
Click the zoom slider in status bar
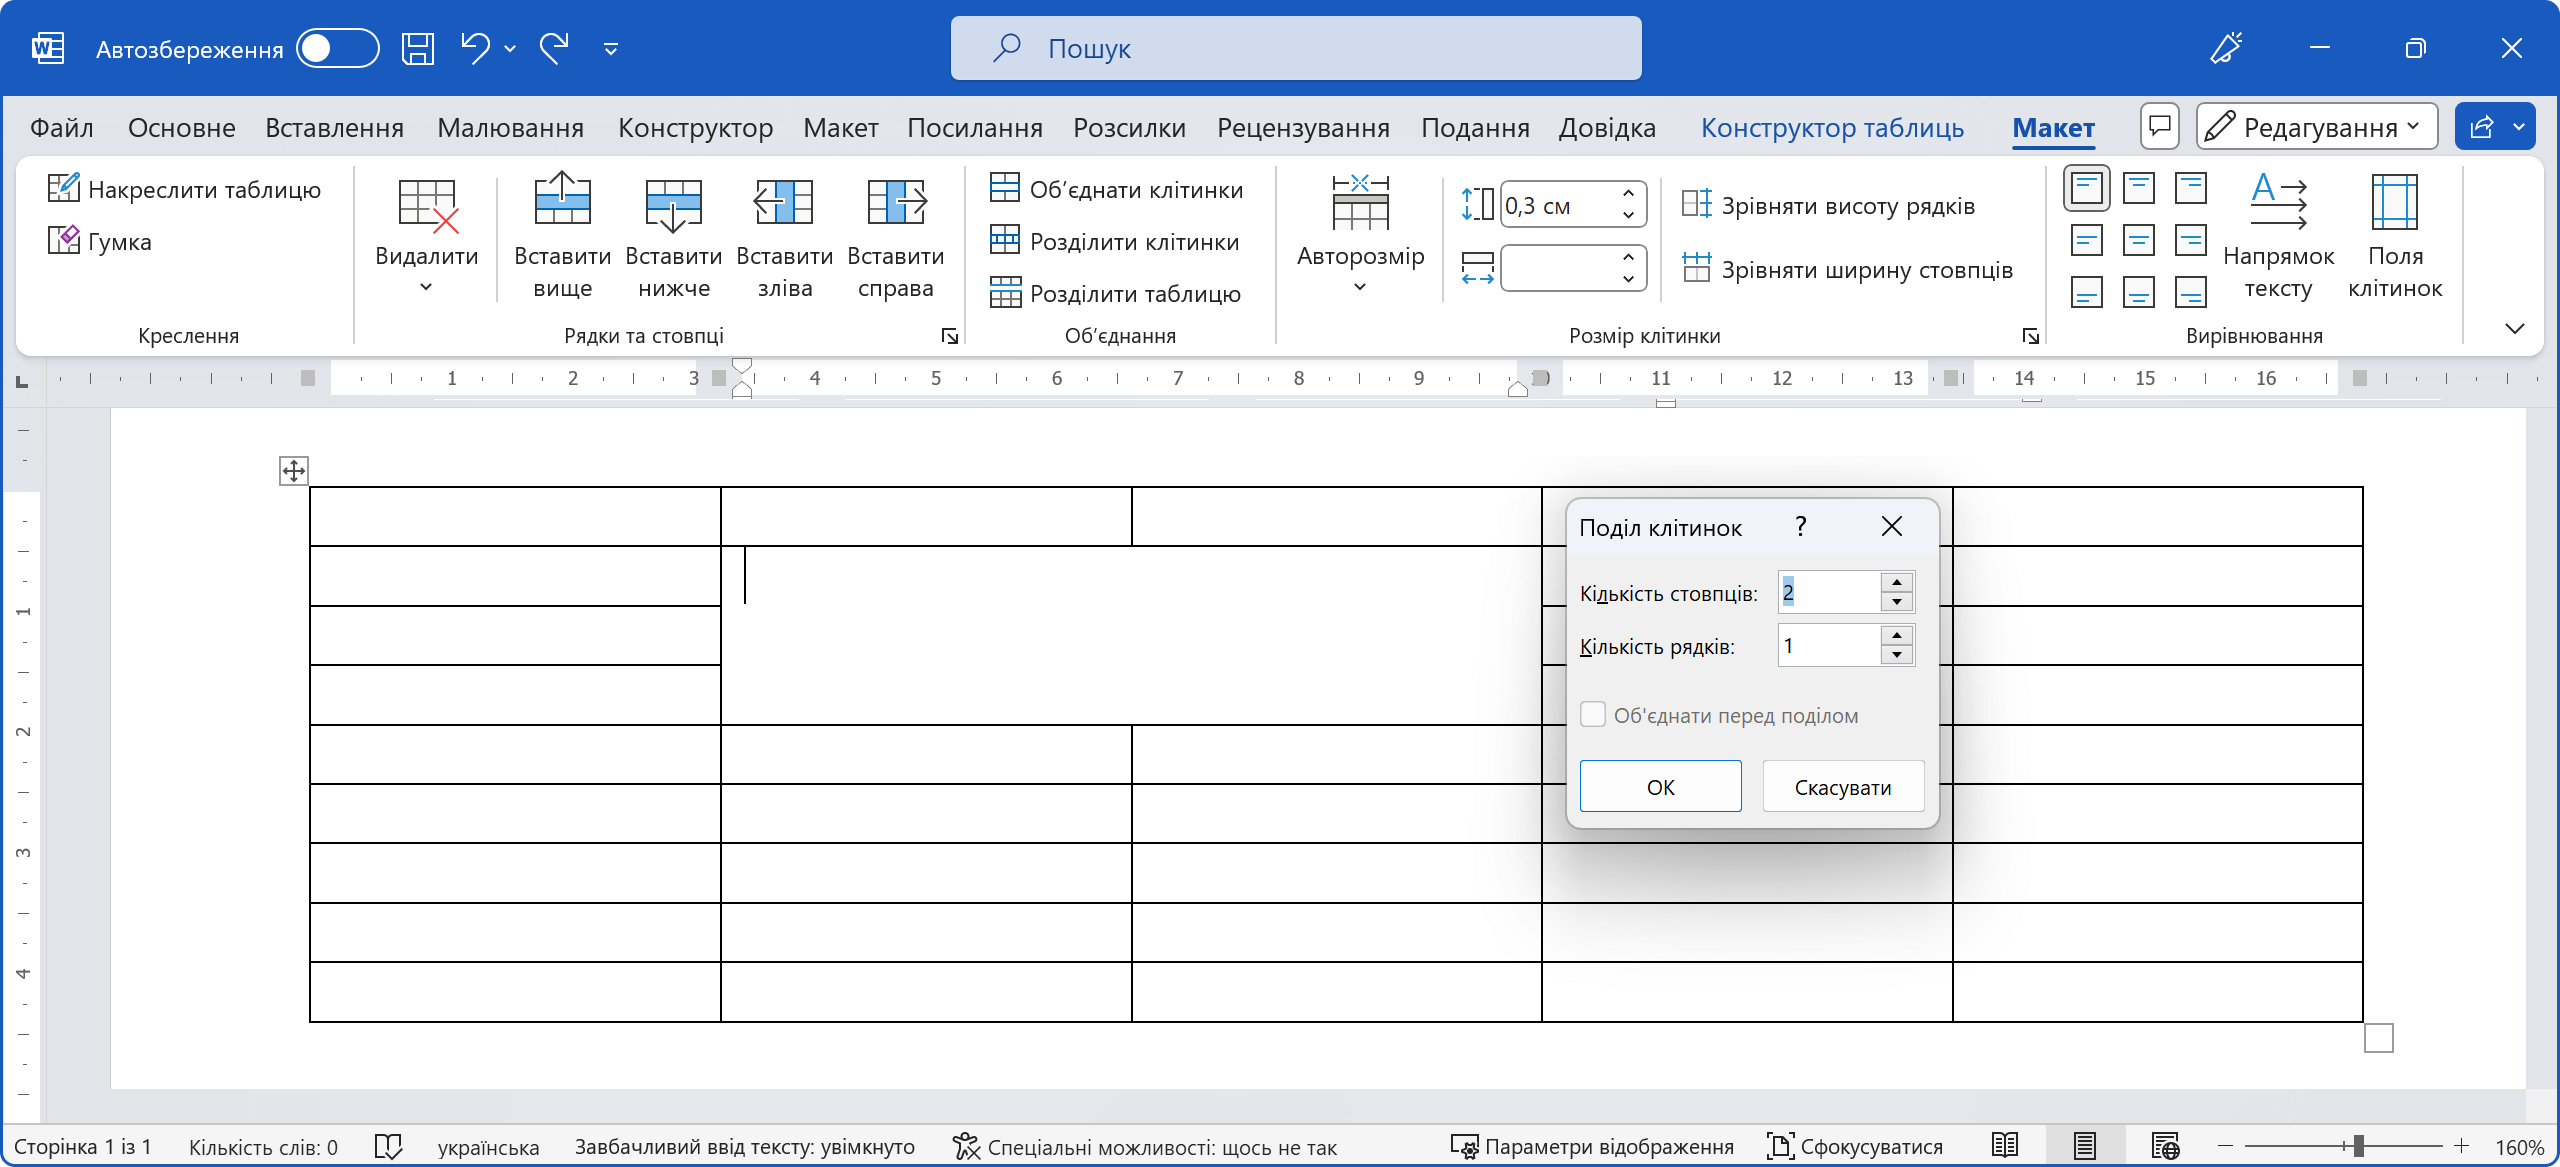coord(2358,1146)
